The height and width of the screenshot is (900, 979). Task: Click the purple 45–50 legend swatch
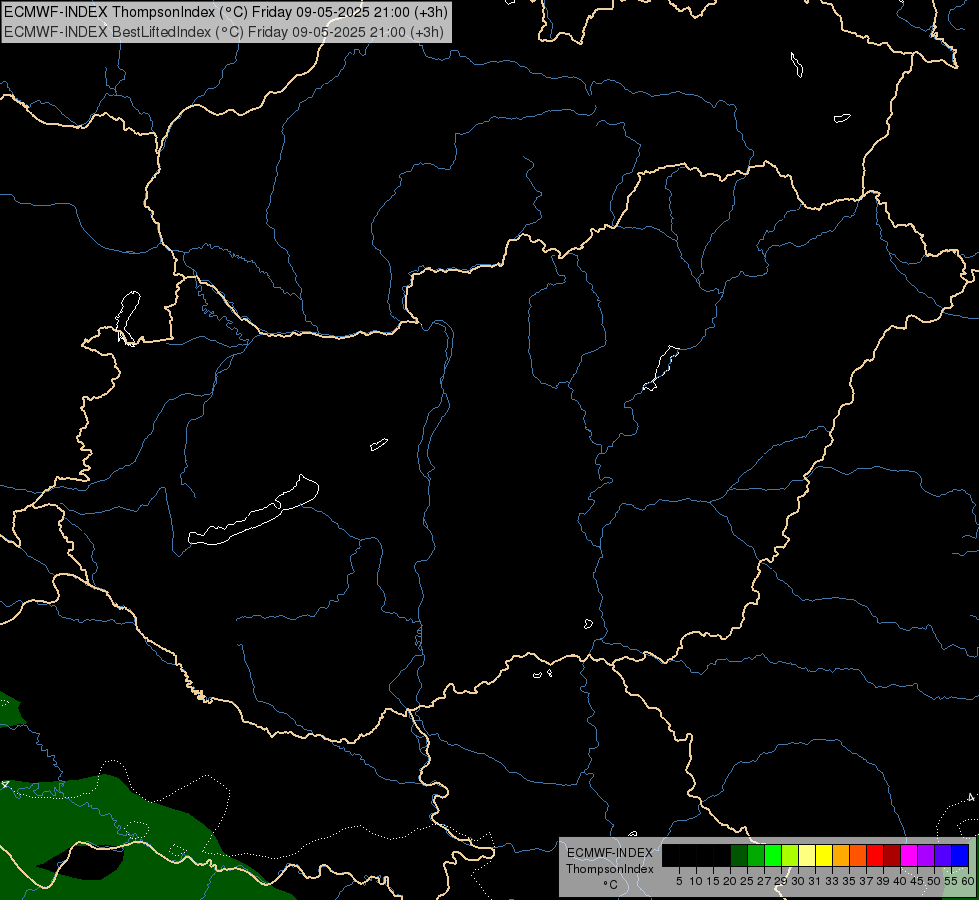[x=926, y=855]
